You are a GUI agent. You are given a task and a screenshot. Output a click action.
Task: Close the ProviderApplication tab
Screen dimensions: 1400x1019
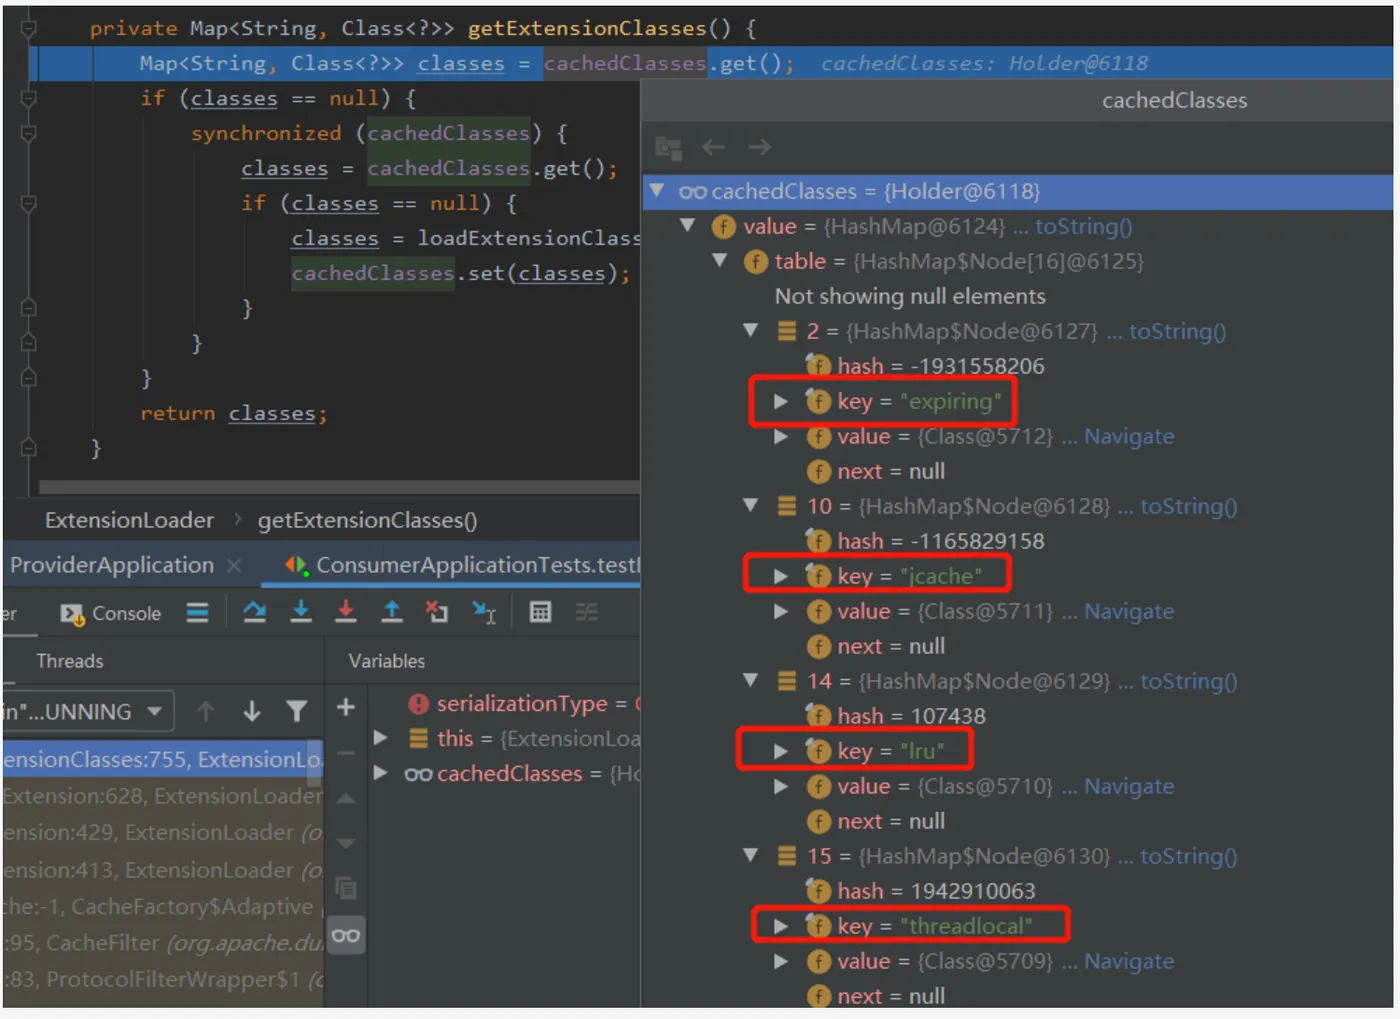click(x=234, y=566)
